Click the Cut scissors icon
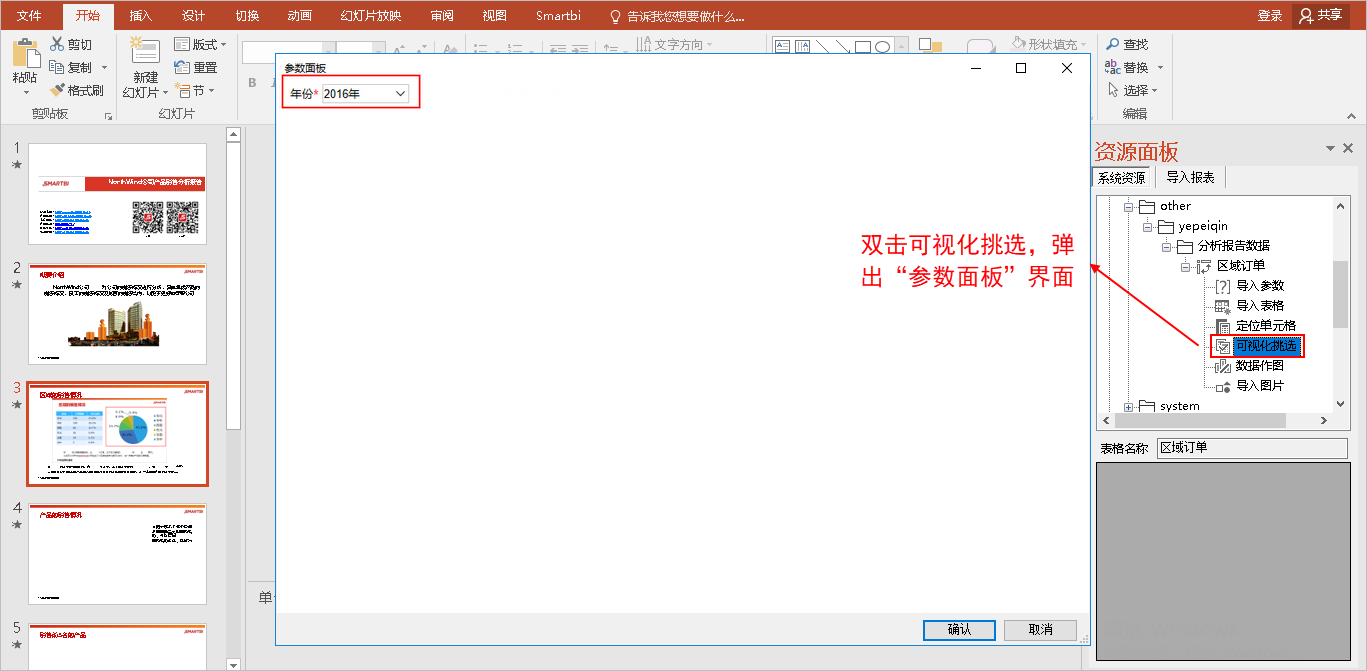 [57, 44]
